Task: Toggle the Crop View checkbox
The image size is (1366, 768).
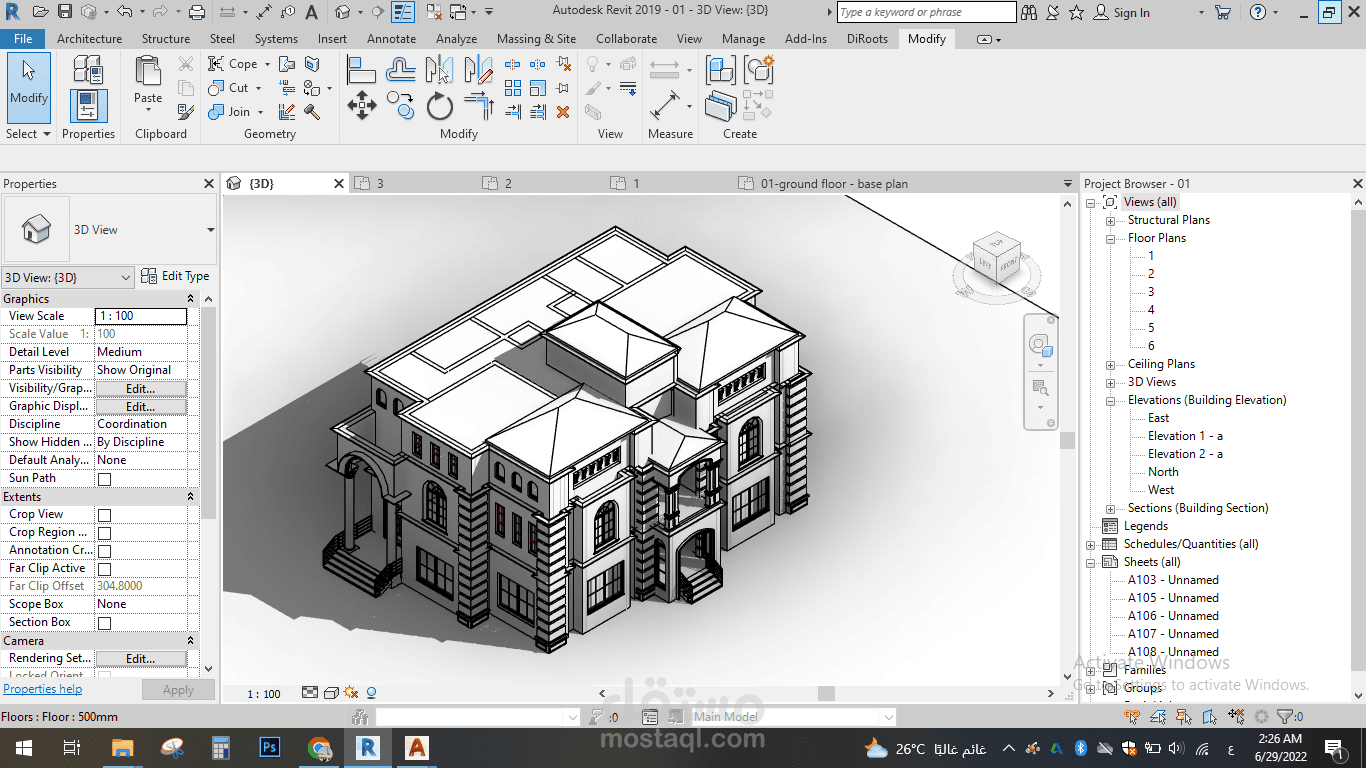Action: (x=104, y=515)
